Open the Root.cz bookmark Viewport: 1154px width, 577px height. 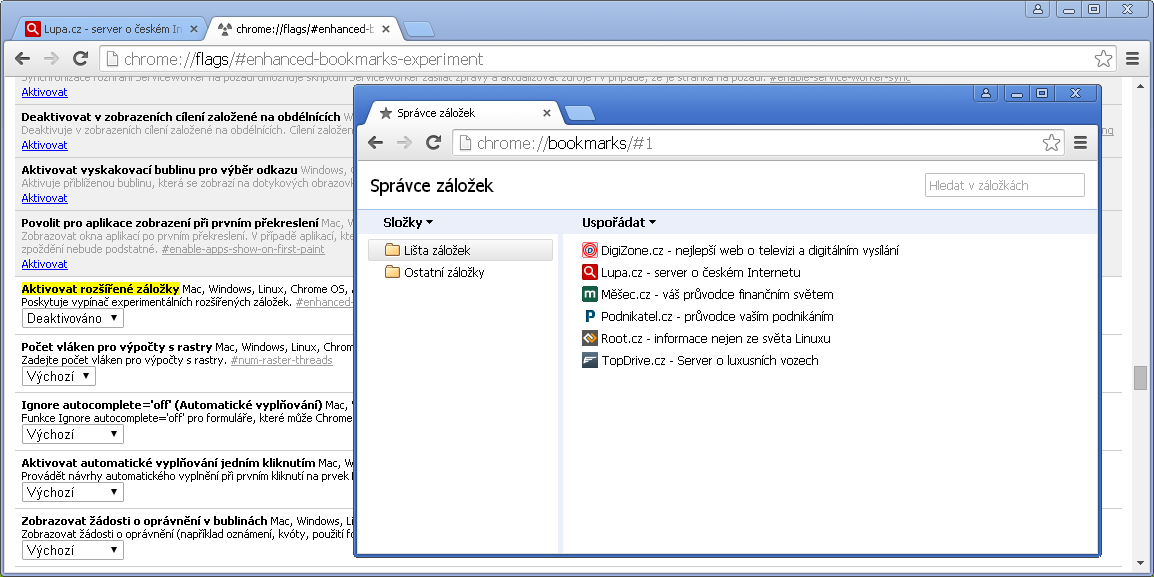click(715, 338)
